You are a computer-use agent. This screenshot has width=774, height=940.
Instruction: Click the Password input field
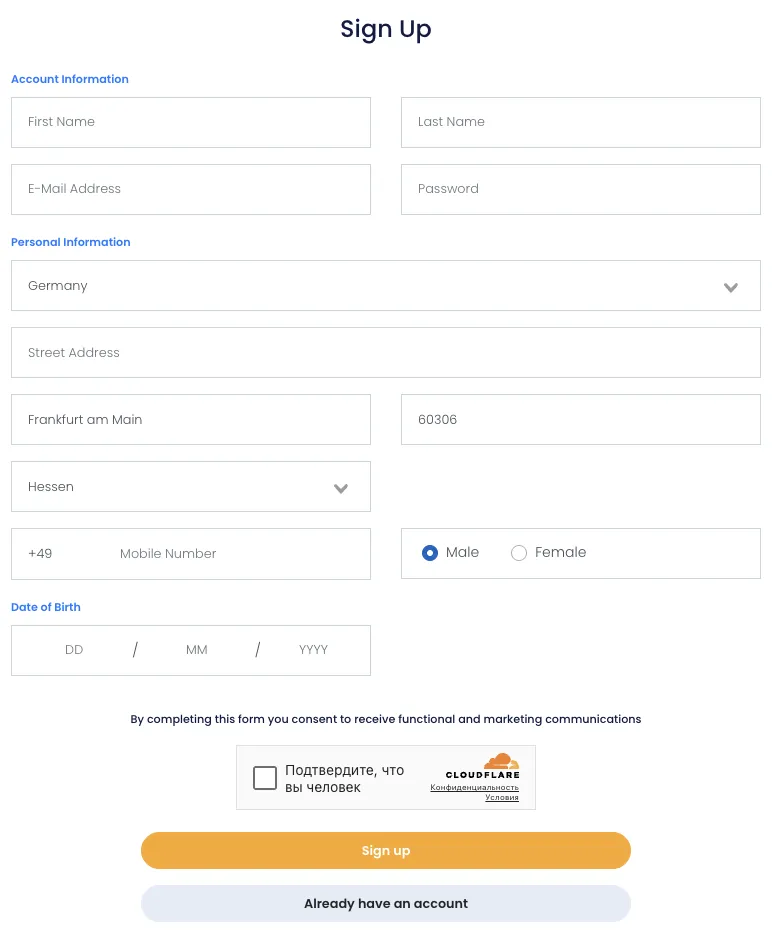[580, 189]
